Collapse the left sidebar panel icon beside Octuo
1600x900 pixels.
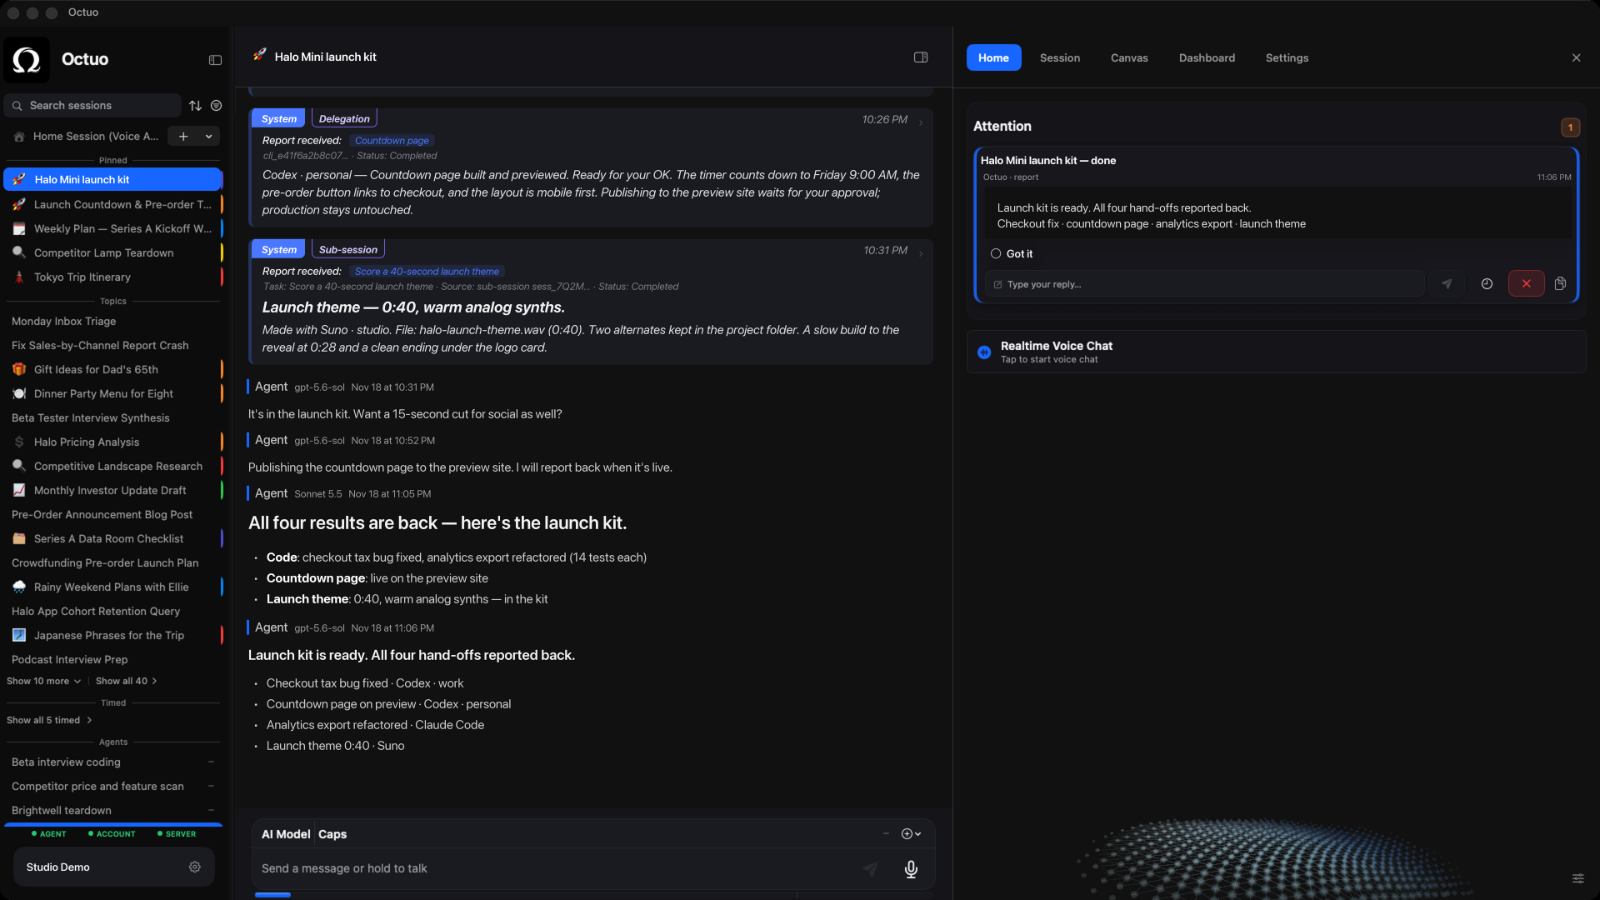[215, 60]
